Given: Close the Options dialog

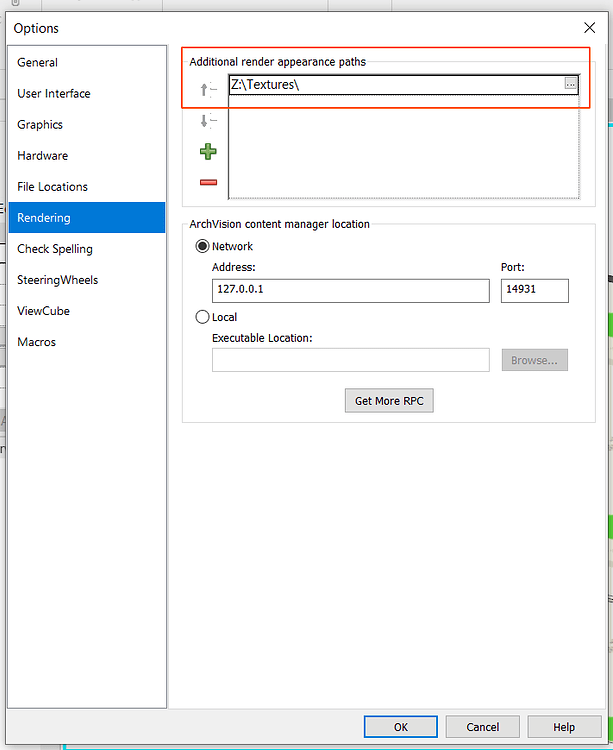Looking at the screenshot, I should [590, 28].
